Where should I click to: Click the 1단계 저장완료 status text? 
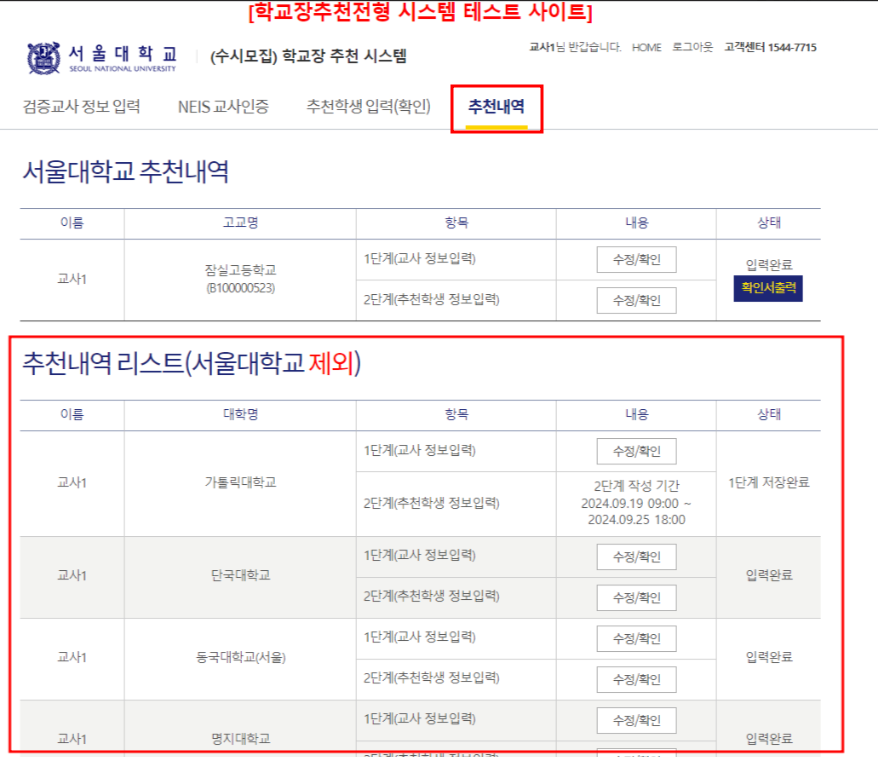[x=769, y=483]
